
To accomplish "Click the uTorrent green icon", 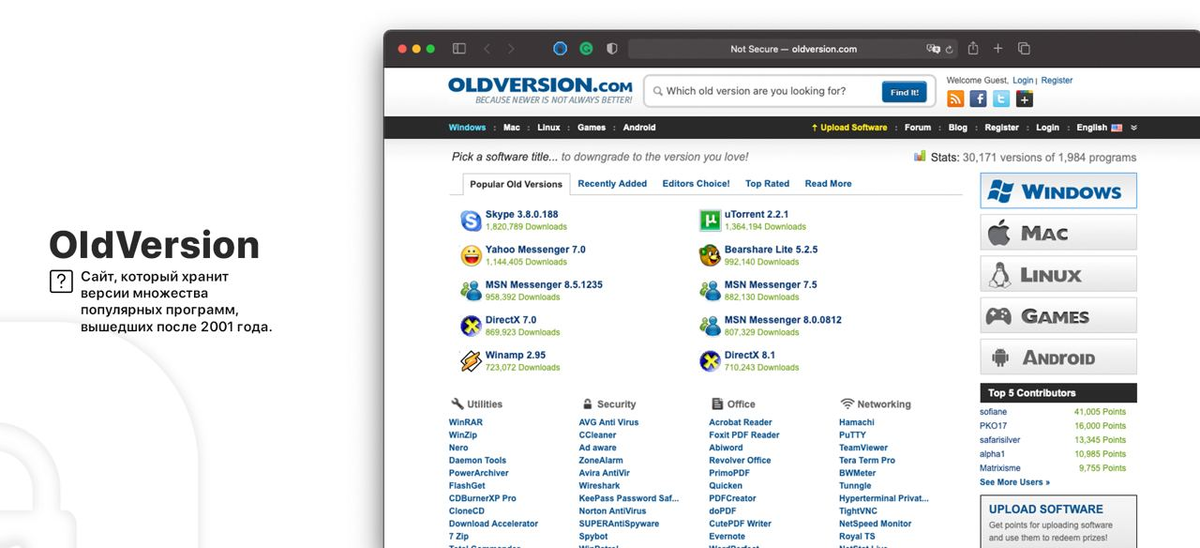I will pyautogui.click(x=709, y=220).
